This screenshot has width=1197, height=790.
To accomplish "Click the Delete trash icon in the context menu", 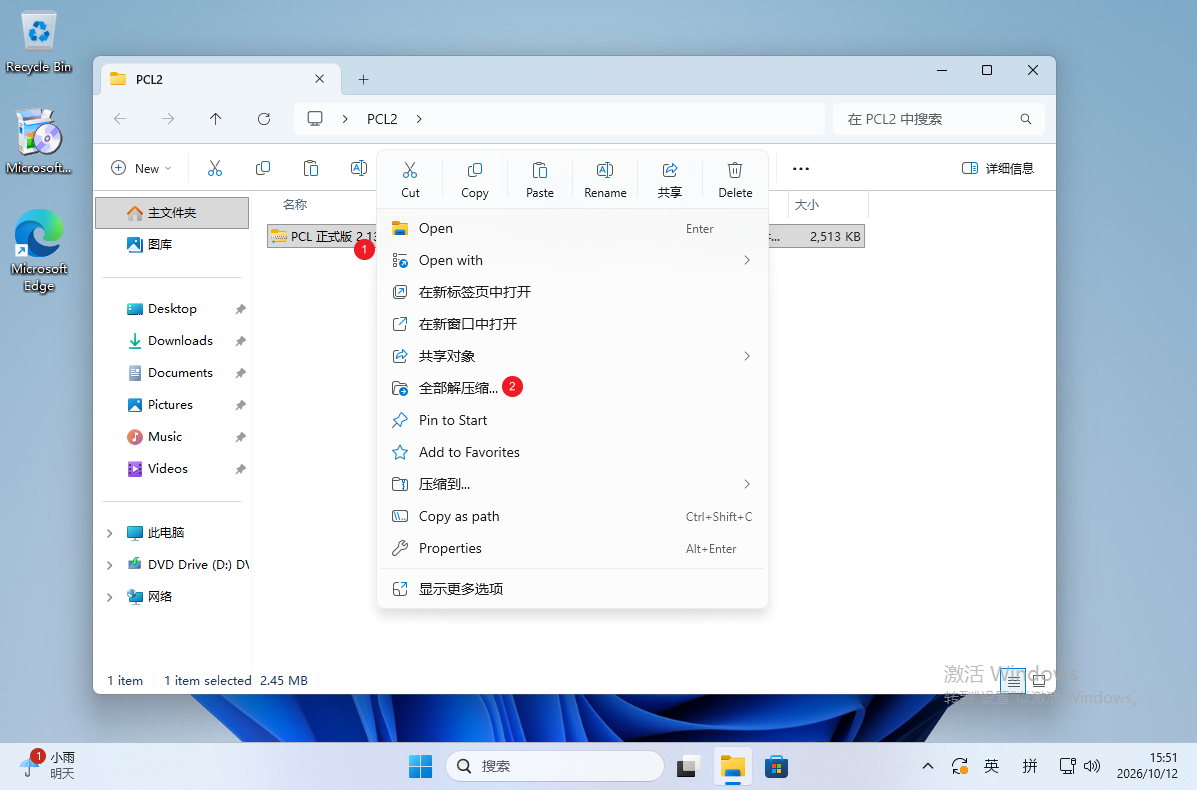I will point(734,170).
